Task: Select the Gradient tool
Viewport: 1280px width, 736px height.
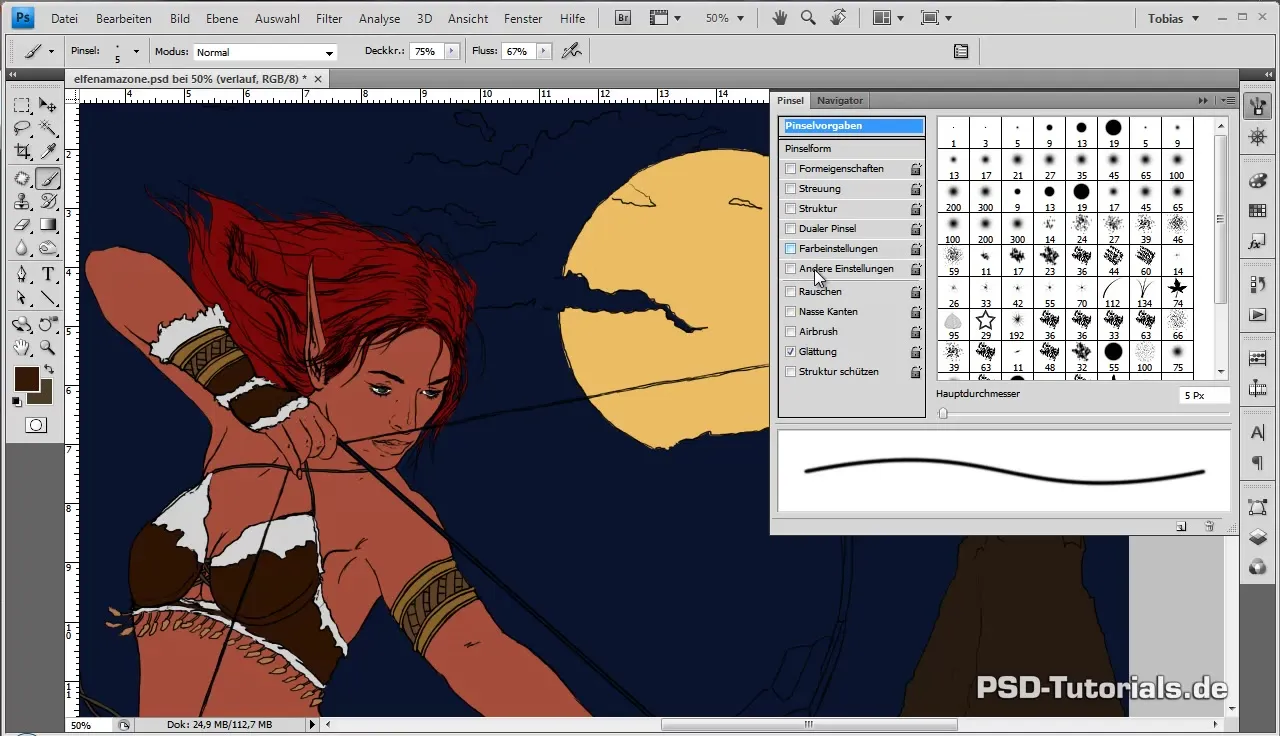Action: click(47, 226)
